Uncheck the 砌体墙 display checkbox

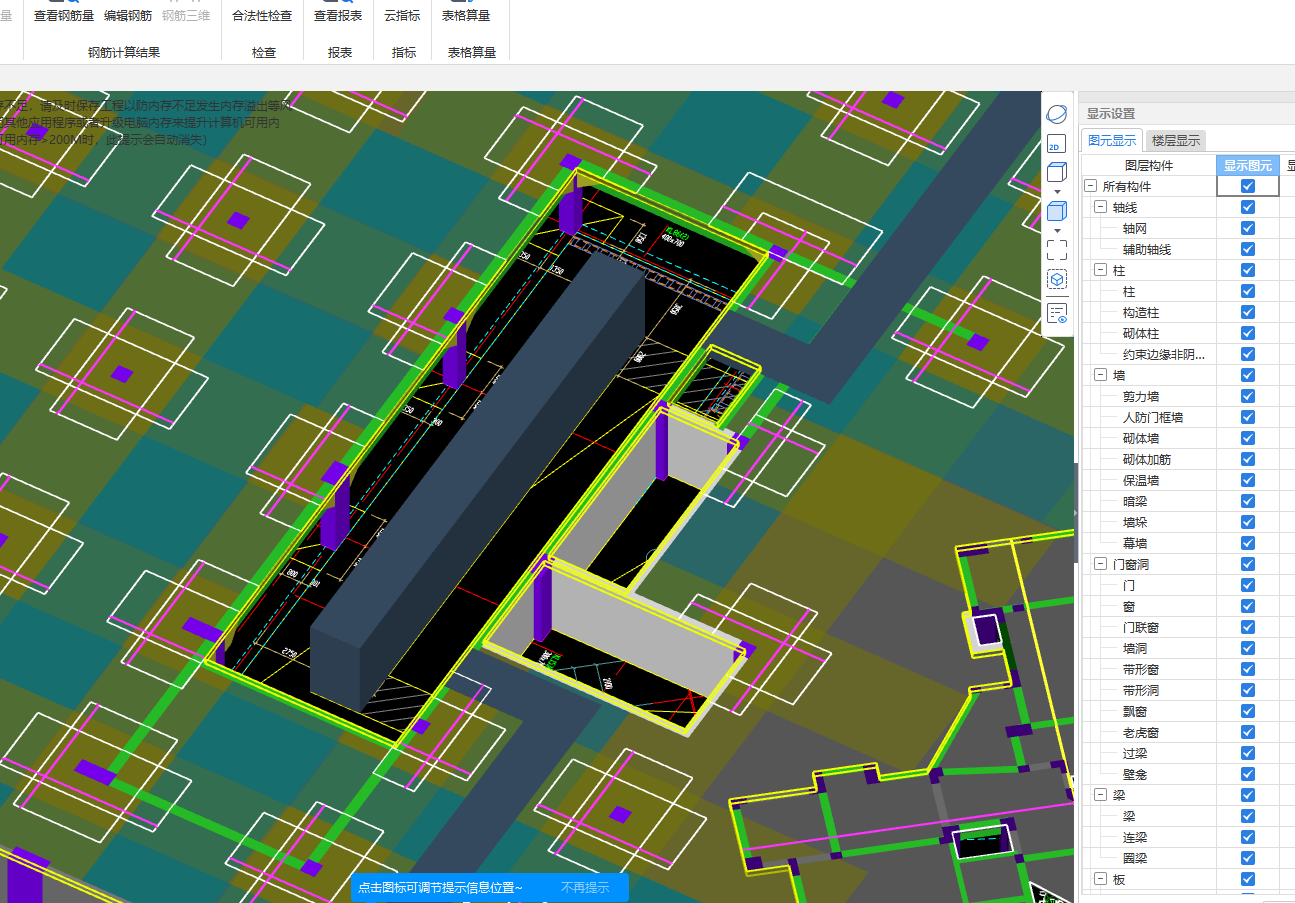[1247, 438]
